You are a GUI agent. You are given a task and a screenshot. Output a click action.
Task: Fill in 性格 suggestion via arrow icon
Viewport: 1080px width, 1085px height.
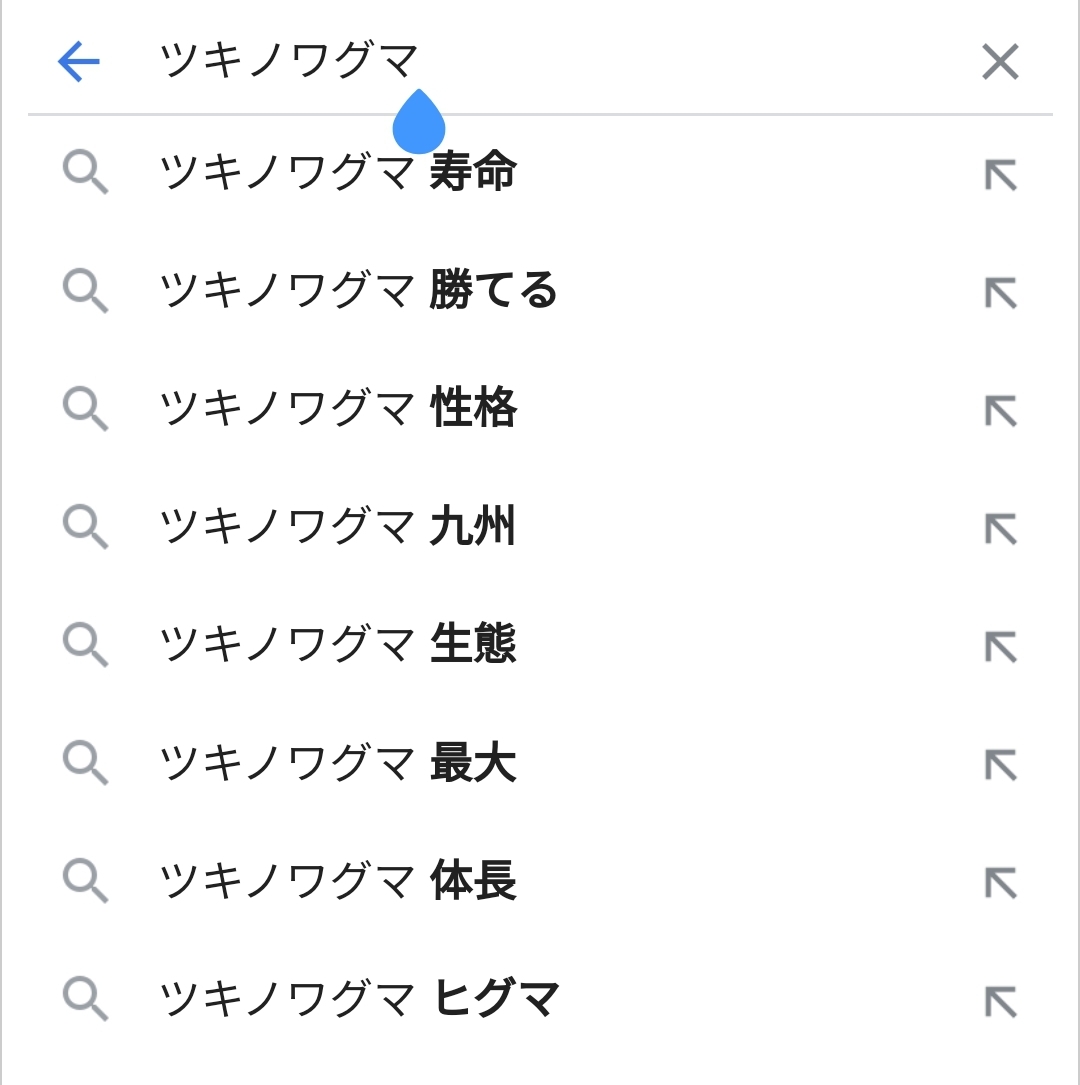[1001, 411]
